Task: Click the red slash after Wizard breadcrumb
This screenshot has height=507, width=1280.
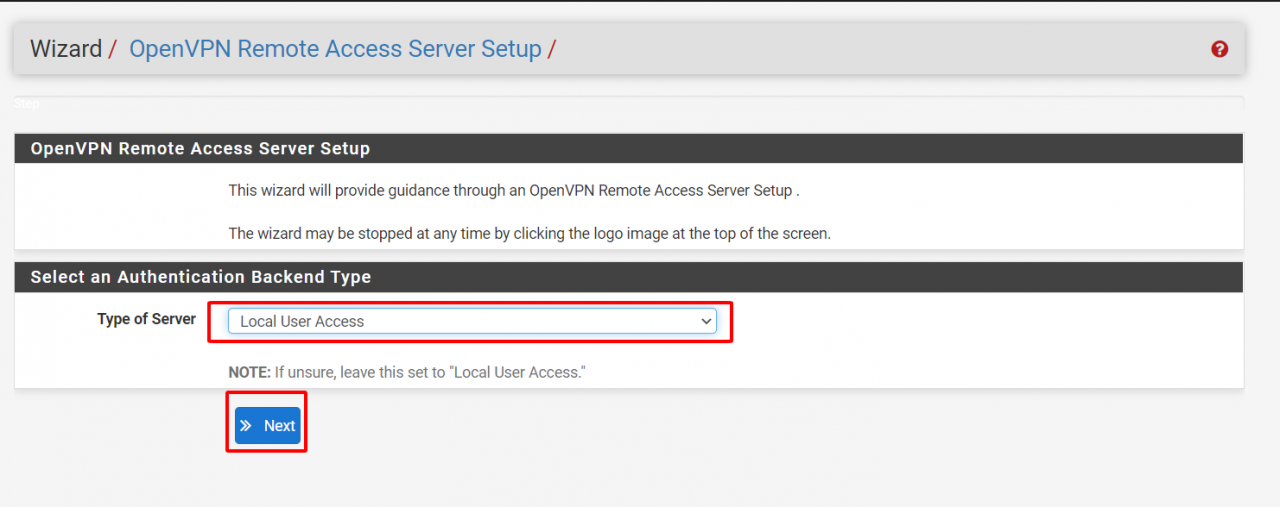Action: (x=113, y=49)
